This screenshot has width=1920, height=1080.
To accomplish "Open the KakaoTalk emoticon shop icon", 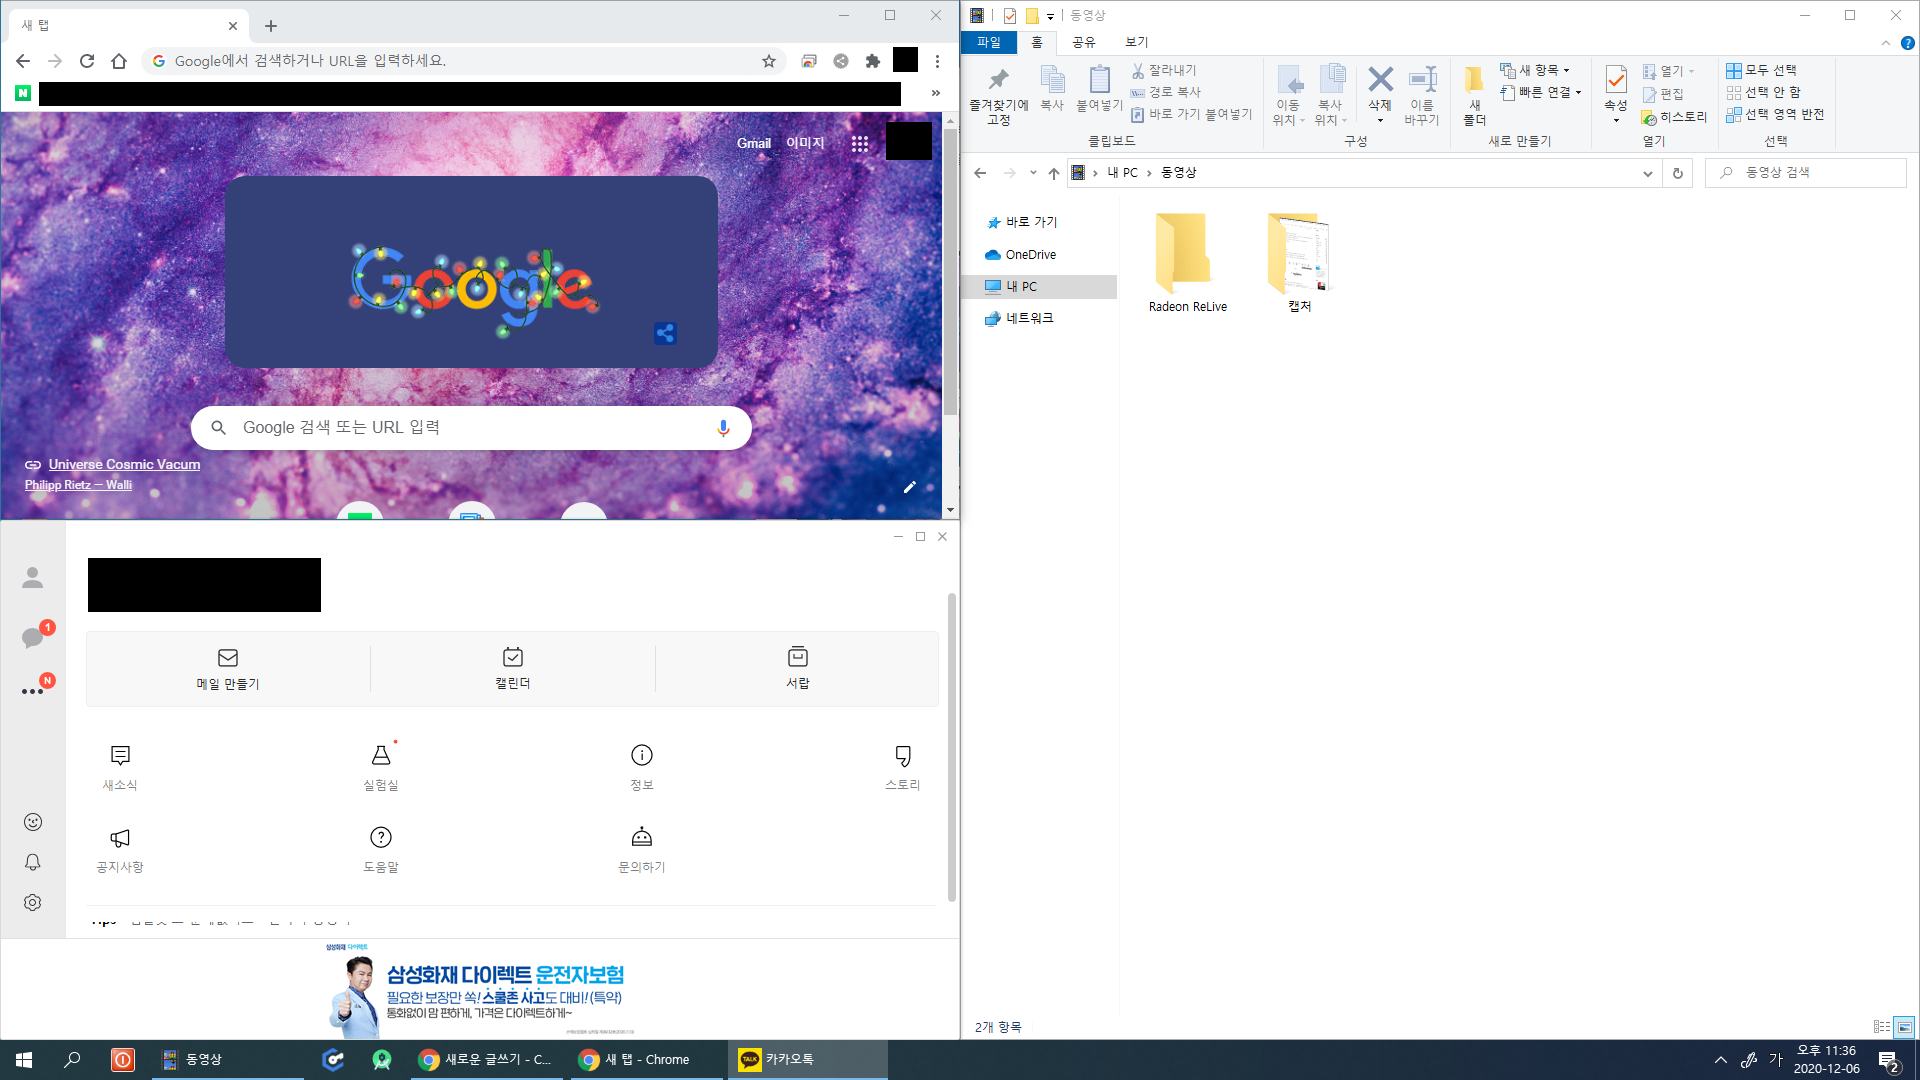I will point(32,822).
